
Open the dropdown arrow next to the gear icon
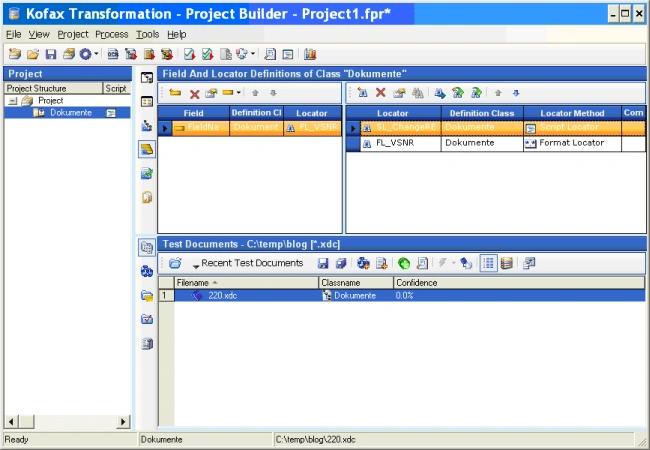96,54
